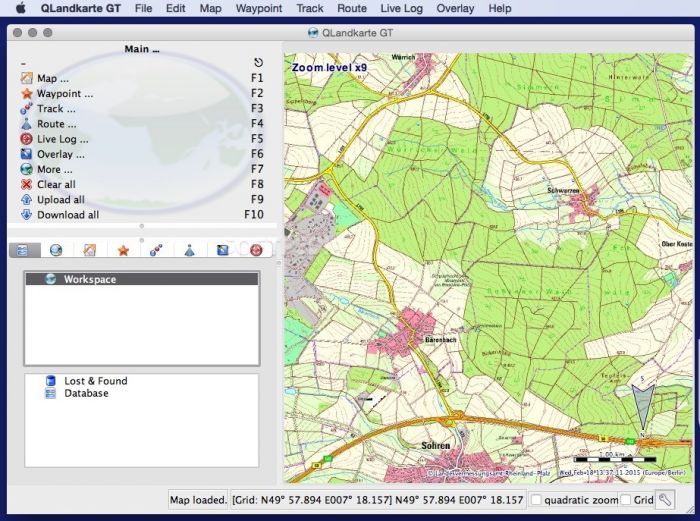Click the Bärenbach village label on map
700x521 pixels.
[441, 340]
